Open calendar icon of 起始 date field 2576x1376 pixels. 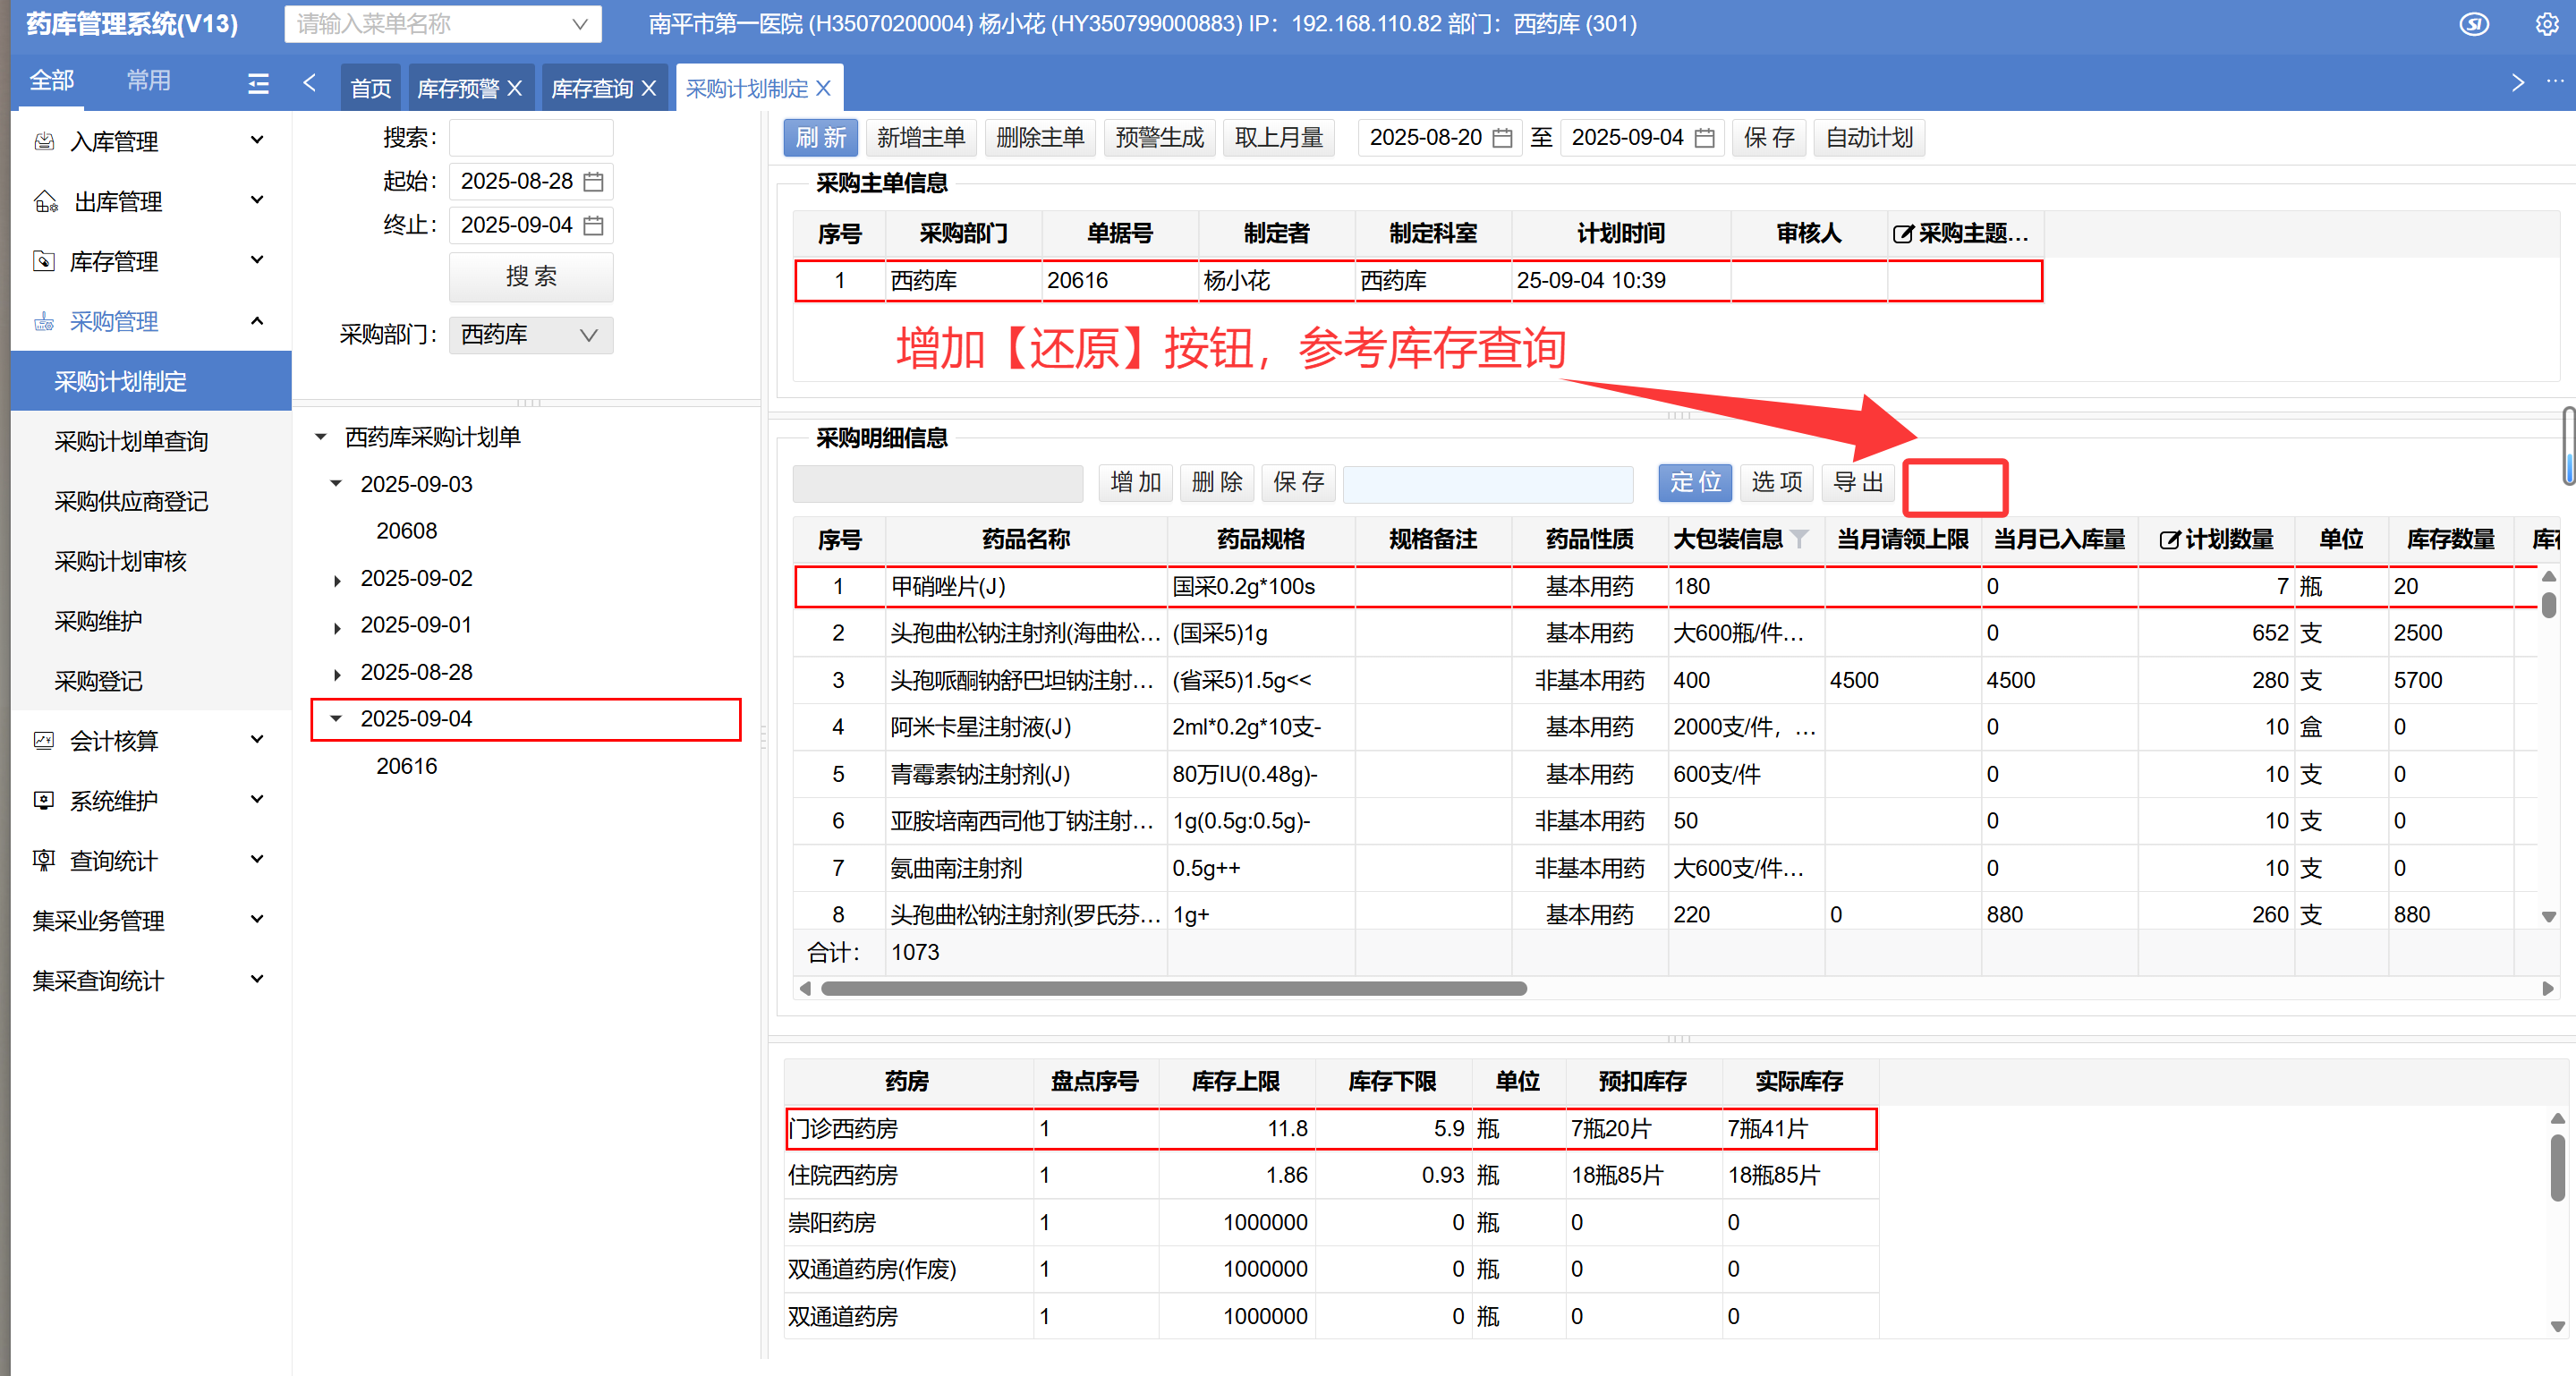pyautogui.click(x=593, y=182)
